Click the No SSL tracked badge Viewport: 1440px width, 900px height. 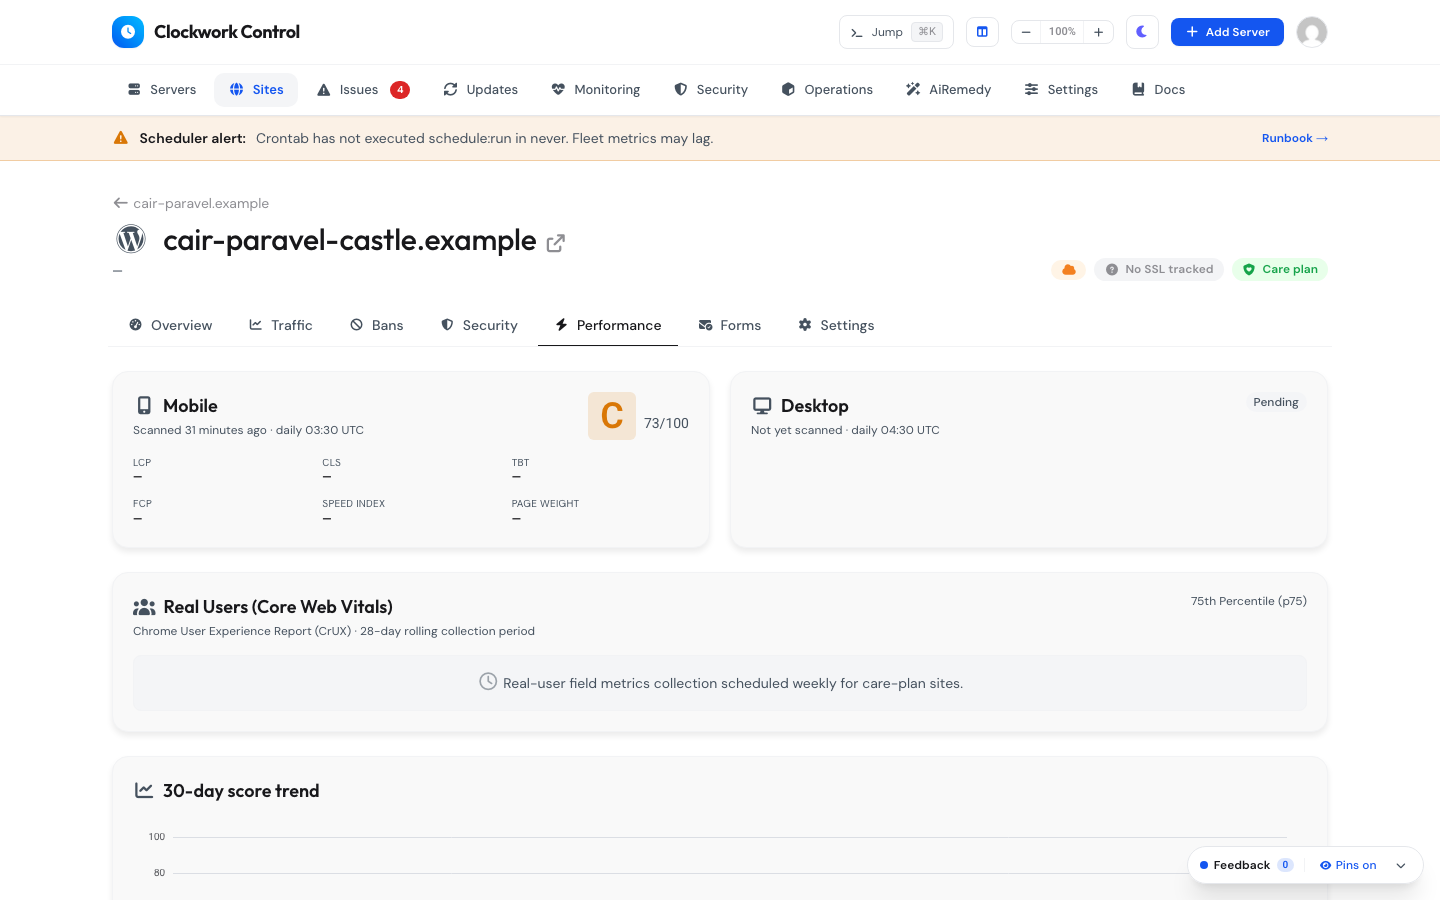point(1159,269)
